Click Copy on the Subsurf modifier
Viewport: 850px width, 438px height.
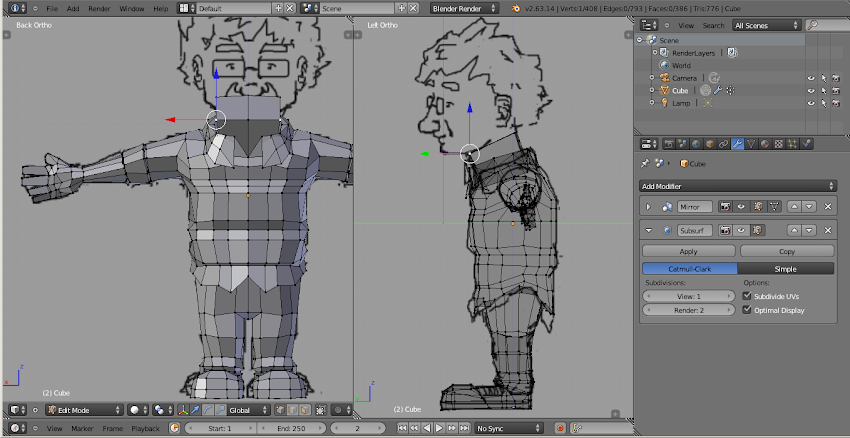[x=787, y=251]
